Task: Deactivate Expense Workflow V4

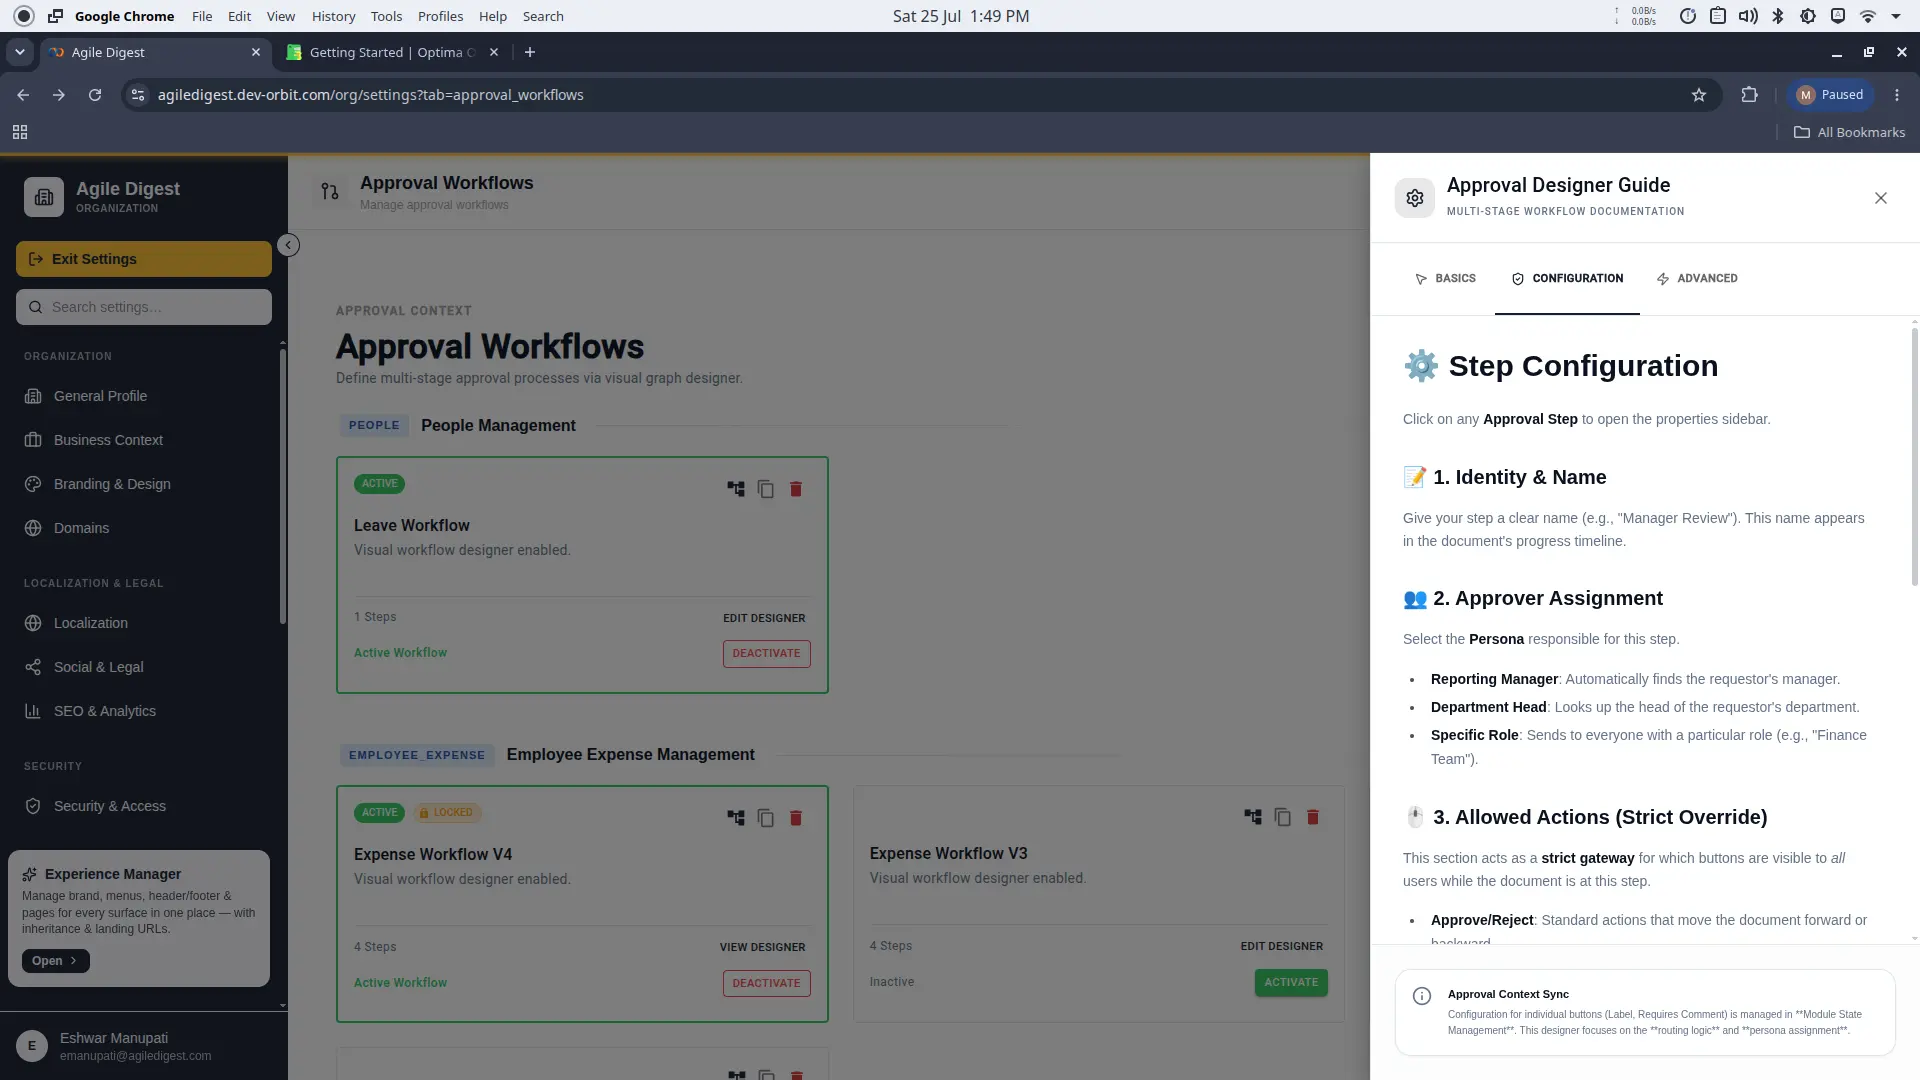Action: (x=766, y=984)
